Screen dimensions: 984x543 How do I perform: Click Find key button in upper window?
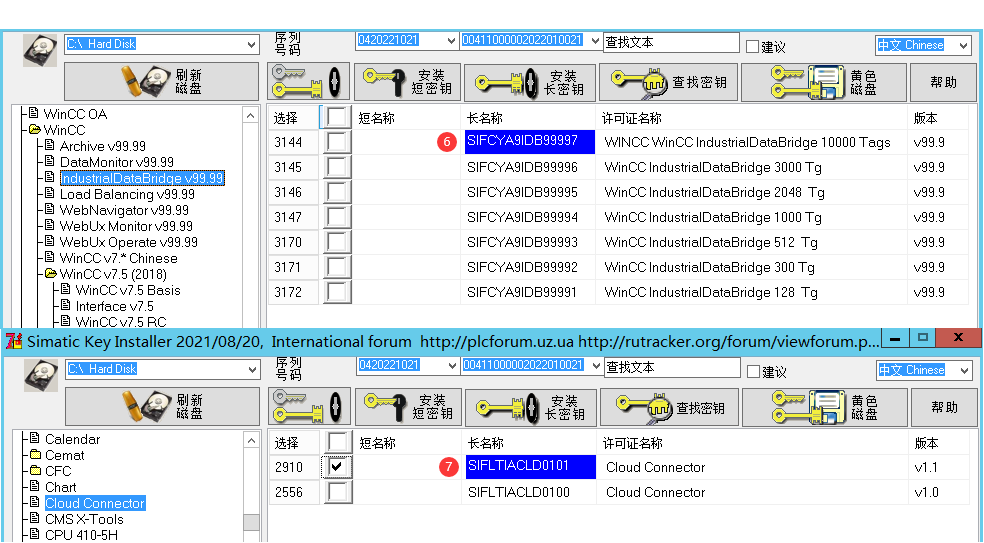669,82
